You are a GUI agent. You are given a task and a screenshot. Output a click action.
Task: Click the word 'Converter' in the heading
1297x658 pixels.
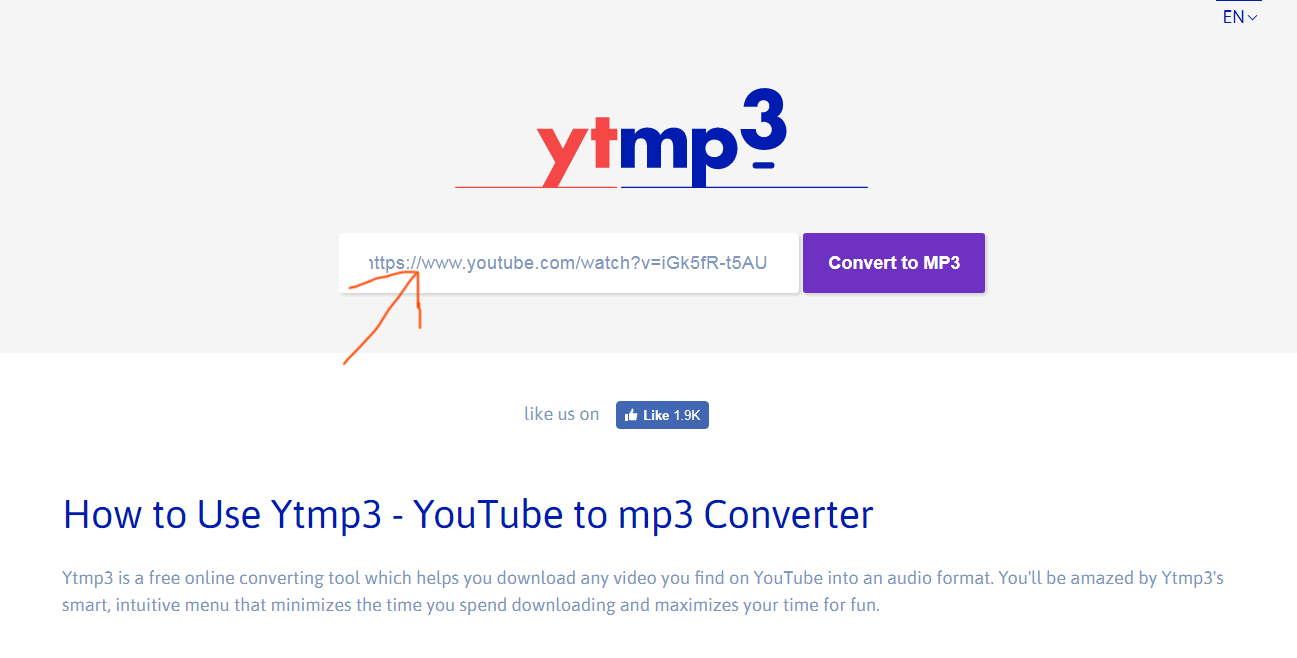pyautogui.click(x=789, y=514)
